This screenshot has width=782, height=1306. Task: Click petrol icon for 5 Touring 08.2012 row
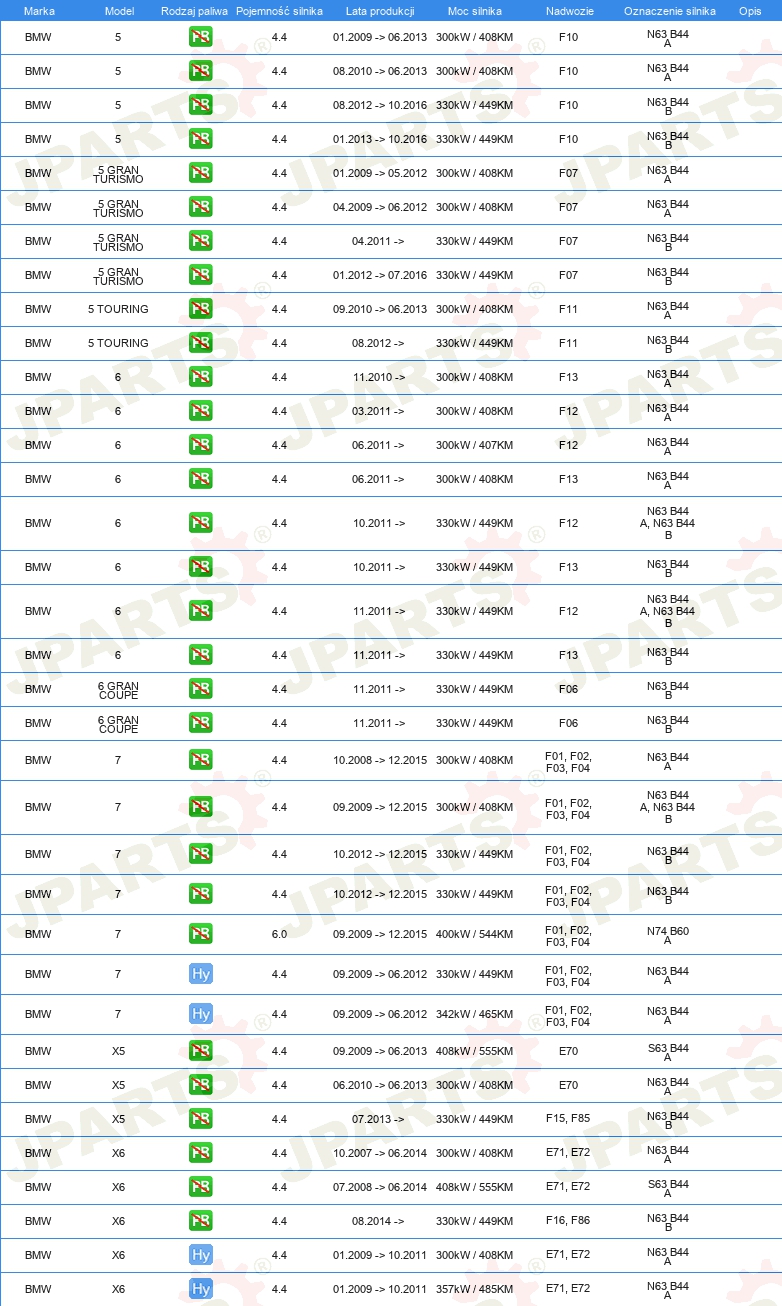200,343
